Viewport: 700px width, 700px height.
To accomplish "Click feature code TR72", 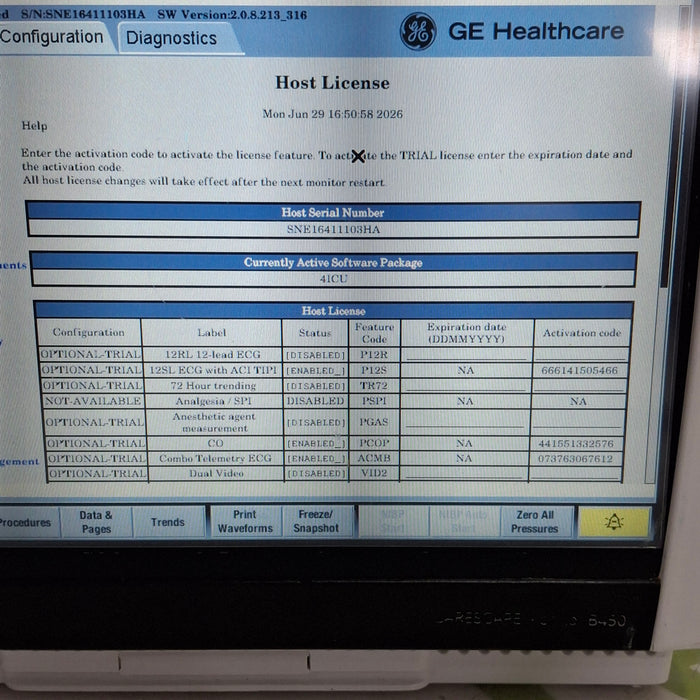I will click(374, 385).
